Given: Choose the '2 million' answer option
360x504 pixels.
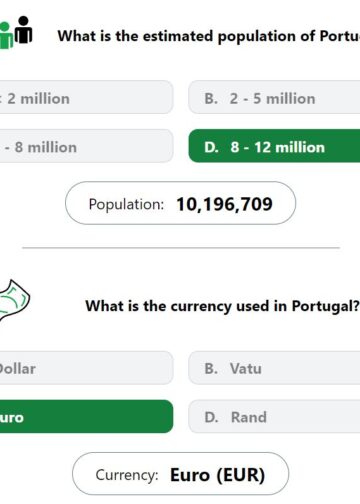Looking at the screenshot, I should [86, 97].
